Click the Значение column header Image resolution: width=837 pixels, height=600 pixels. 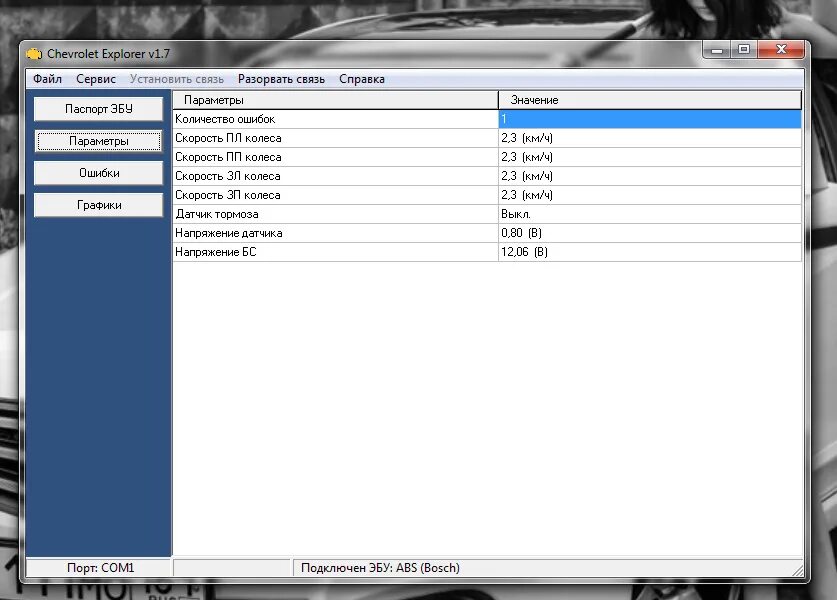pos(650,100)
